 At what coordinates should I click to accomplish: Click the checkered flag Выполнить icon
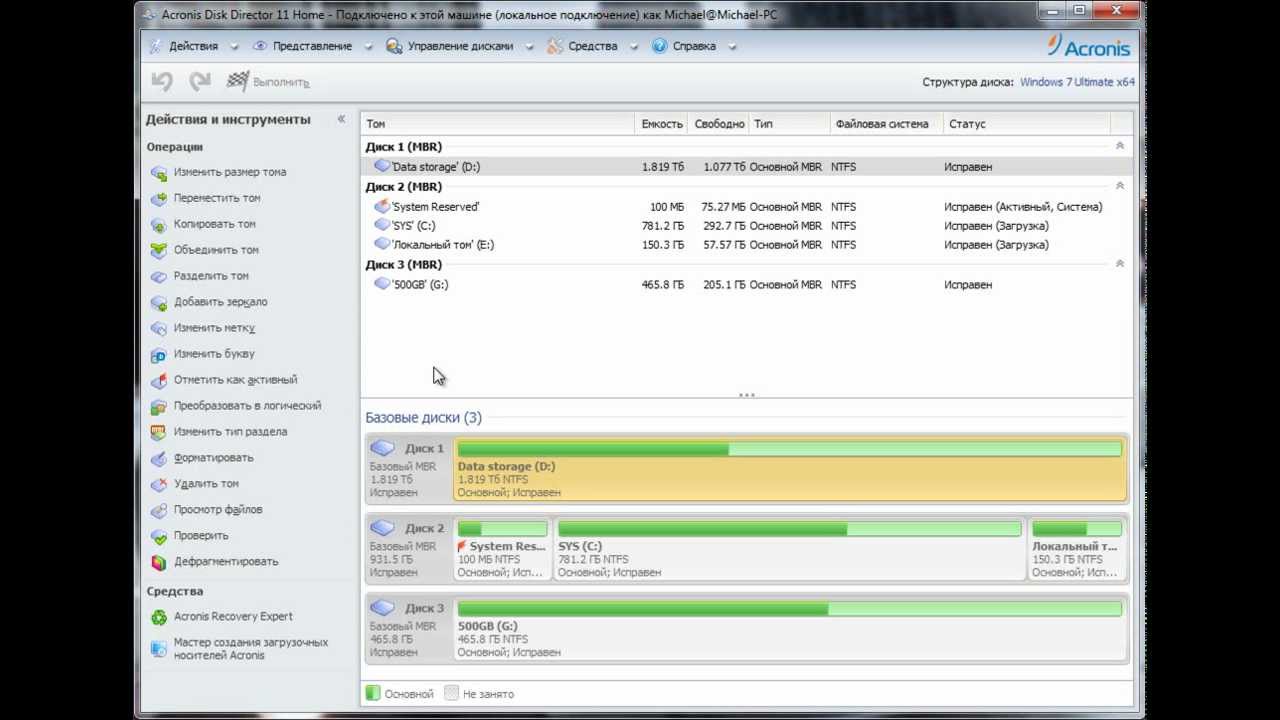point(238,82)
